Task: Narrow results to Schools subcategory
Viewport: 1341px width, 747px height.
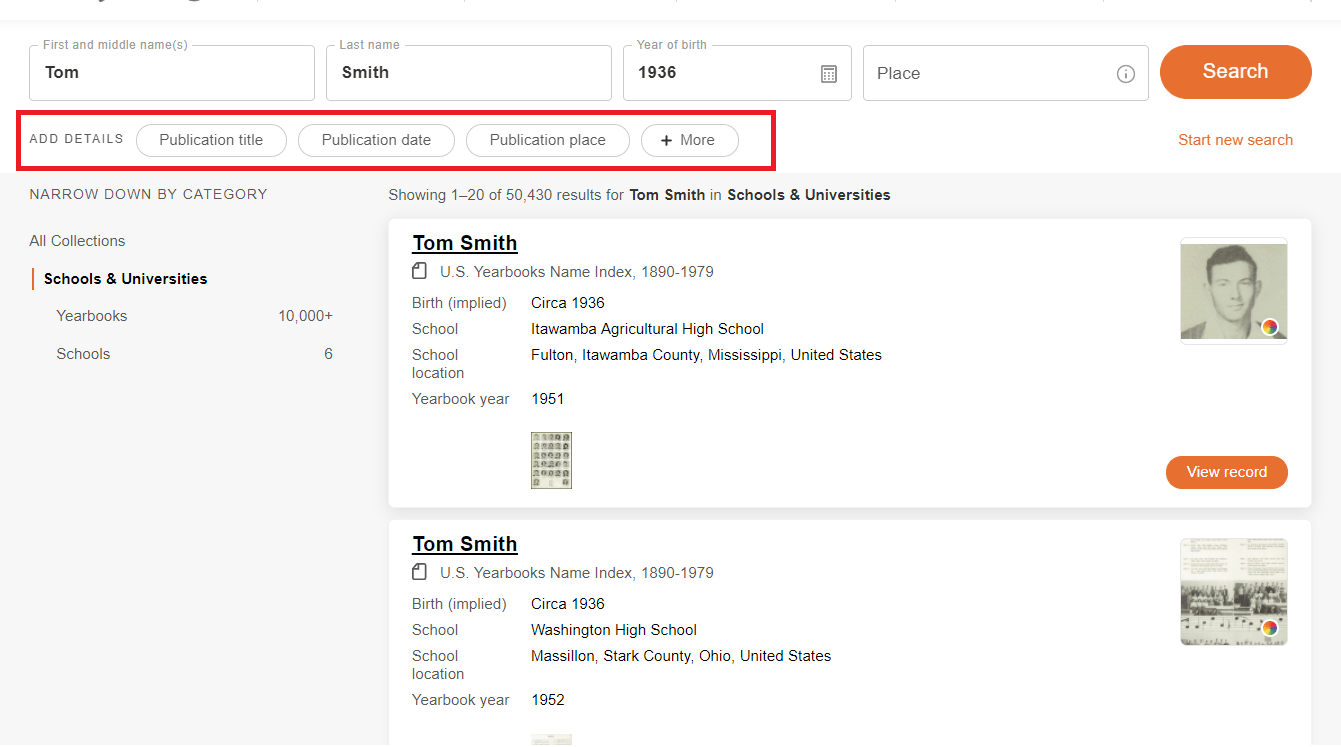Action: tap(83, 354)
